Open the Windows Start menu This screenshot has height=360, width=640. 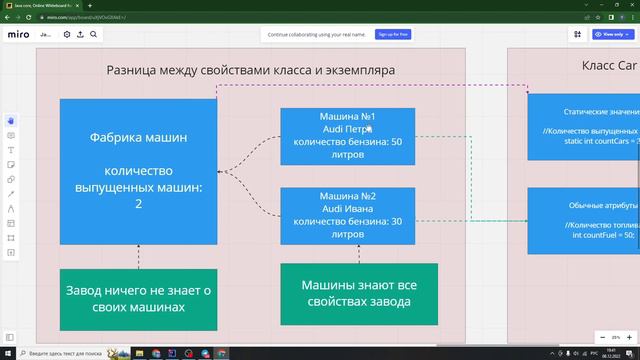pyautogui.click(x=8, y=353)
